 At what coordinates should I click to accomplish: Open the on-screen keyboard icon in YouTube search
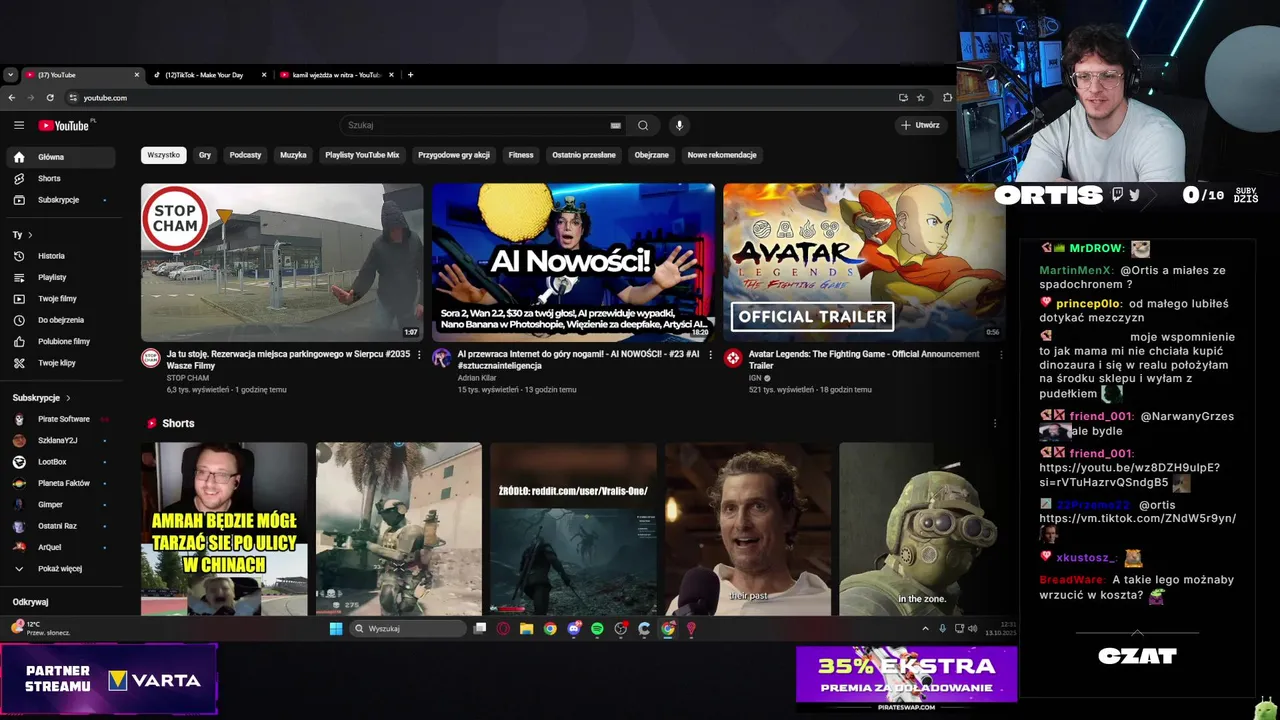coord(615,125)
